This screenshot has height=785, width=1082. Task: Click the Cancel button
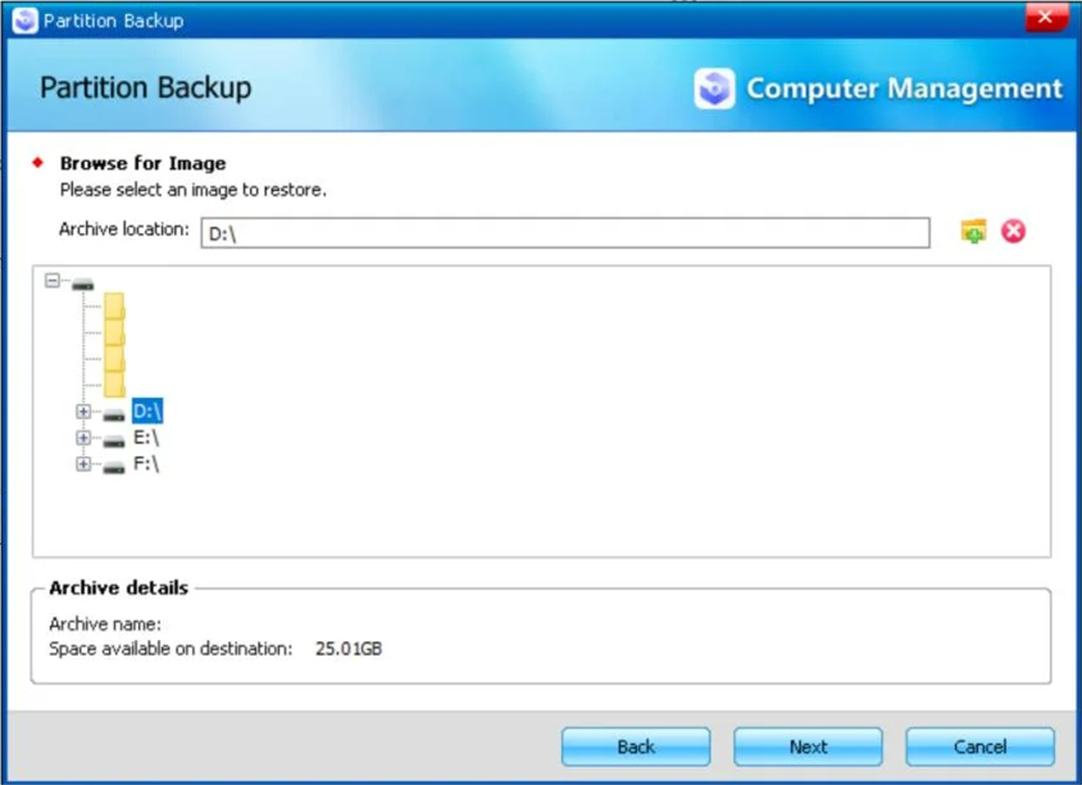pyautogui.click(x=979, y=746)
